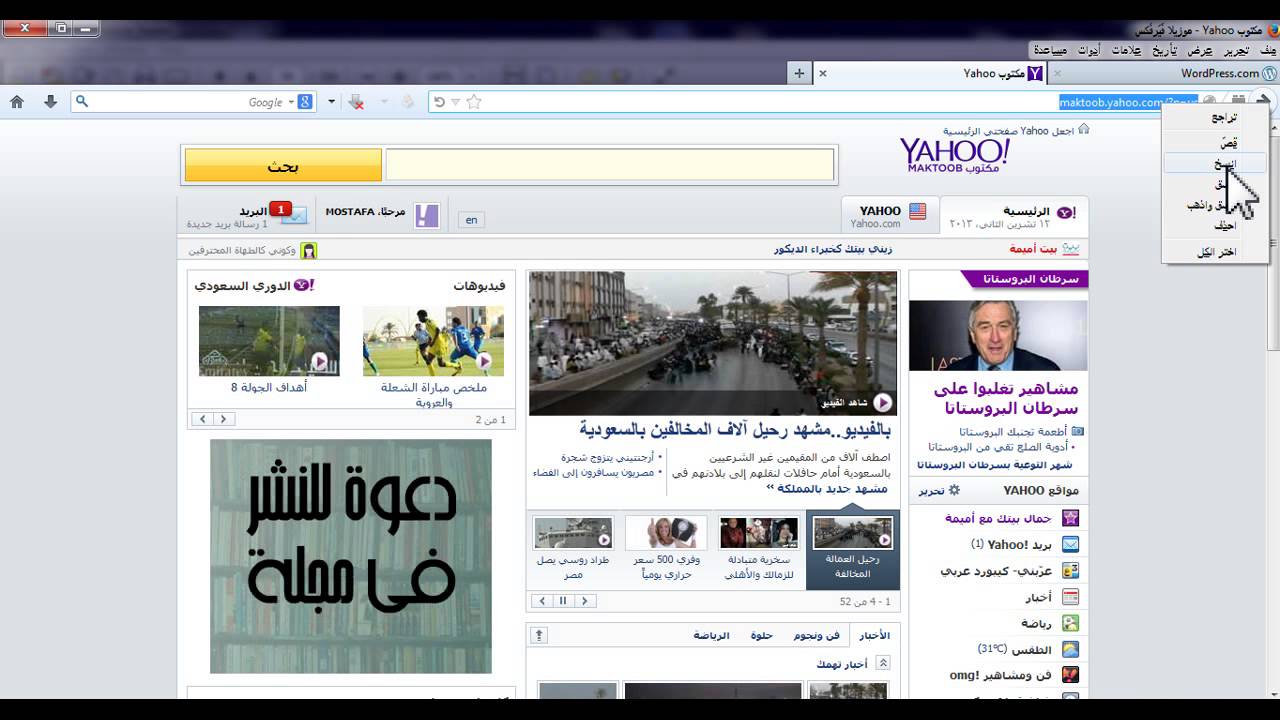Open the بريد Yahoo mail sidebar icon
The width and height of the screenshot is (1280, 720).
(1070, 544)
